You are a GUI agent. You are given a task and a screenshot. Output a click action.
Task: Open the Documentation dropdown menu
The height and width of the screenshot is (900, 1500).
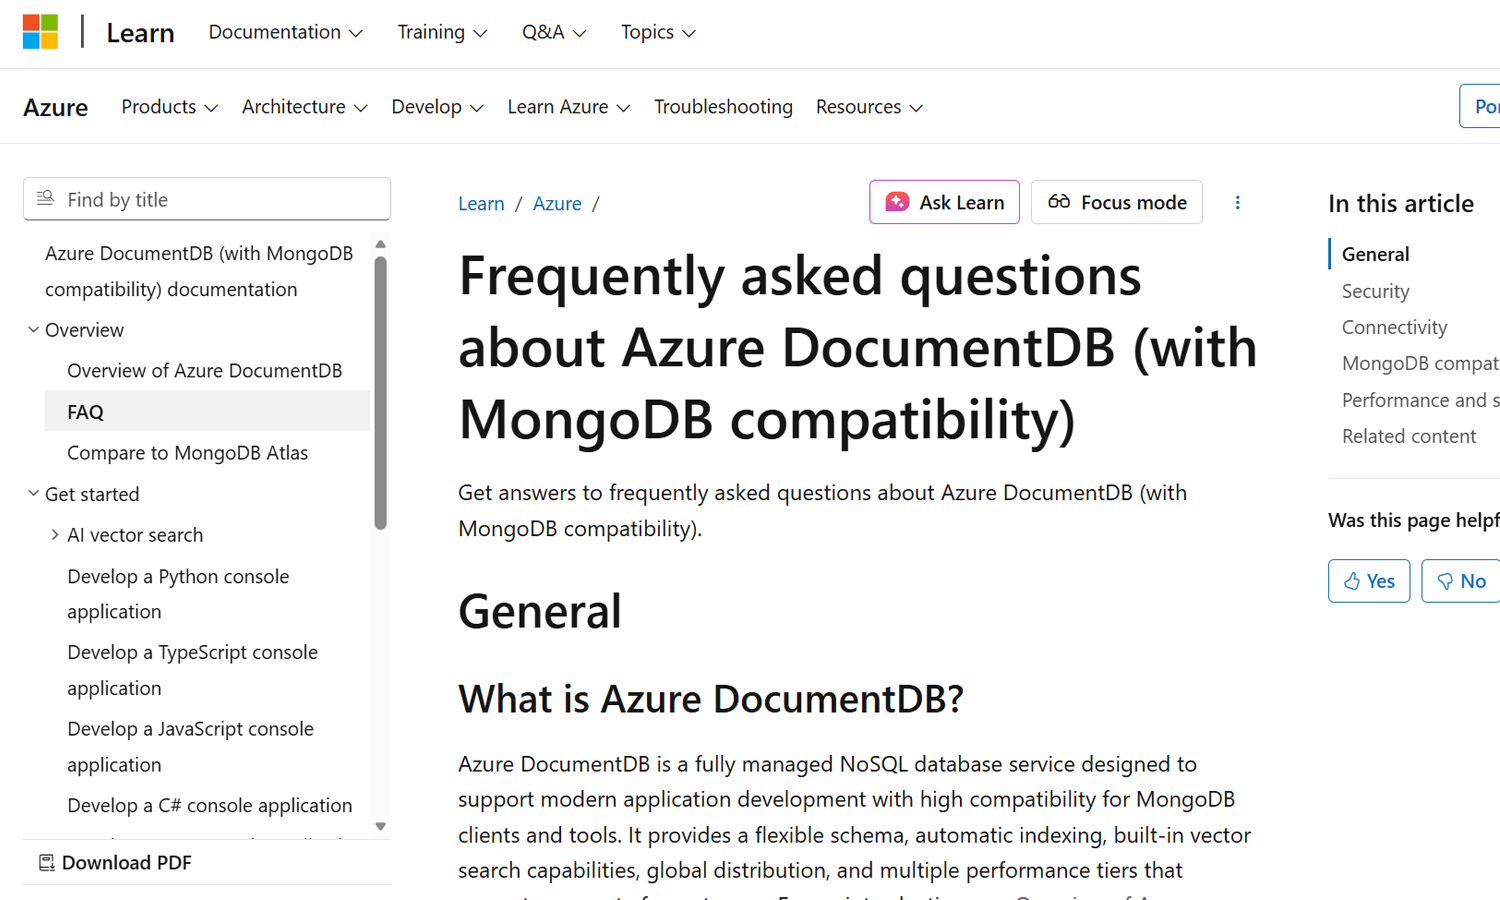point(285,32)
